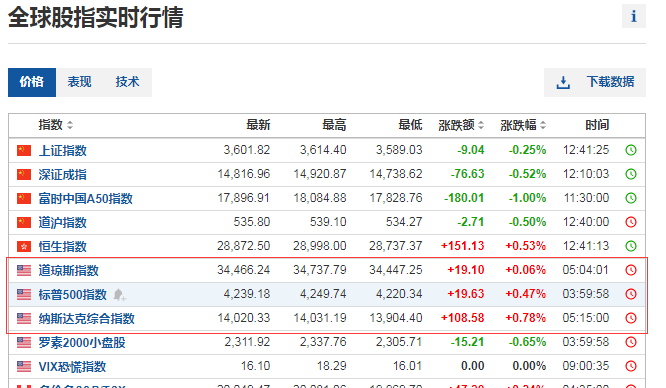Screen dimensions: 666x388
Task: Click the red clock icon in 标普500指数 row
Action: [x=631, y=294]
